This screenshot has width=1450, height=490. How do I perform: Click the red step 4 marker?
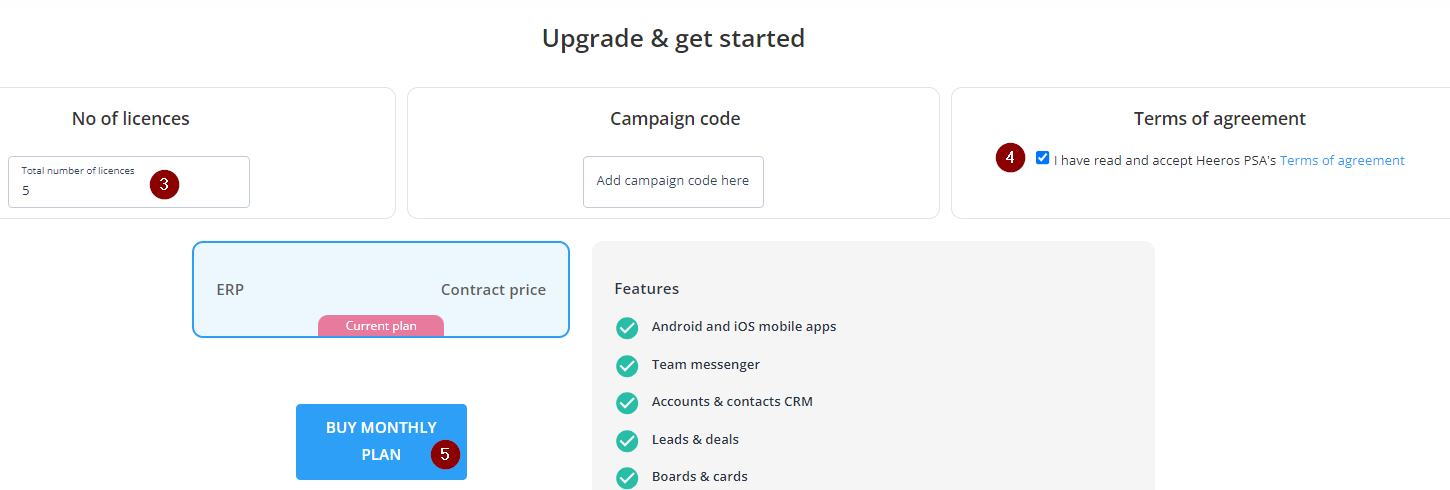1010,158
